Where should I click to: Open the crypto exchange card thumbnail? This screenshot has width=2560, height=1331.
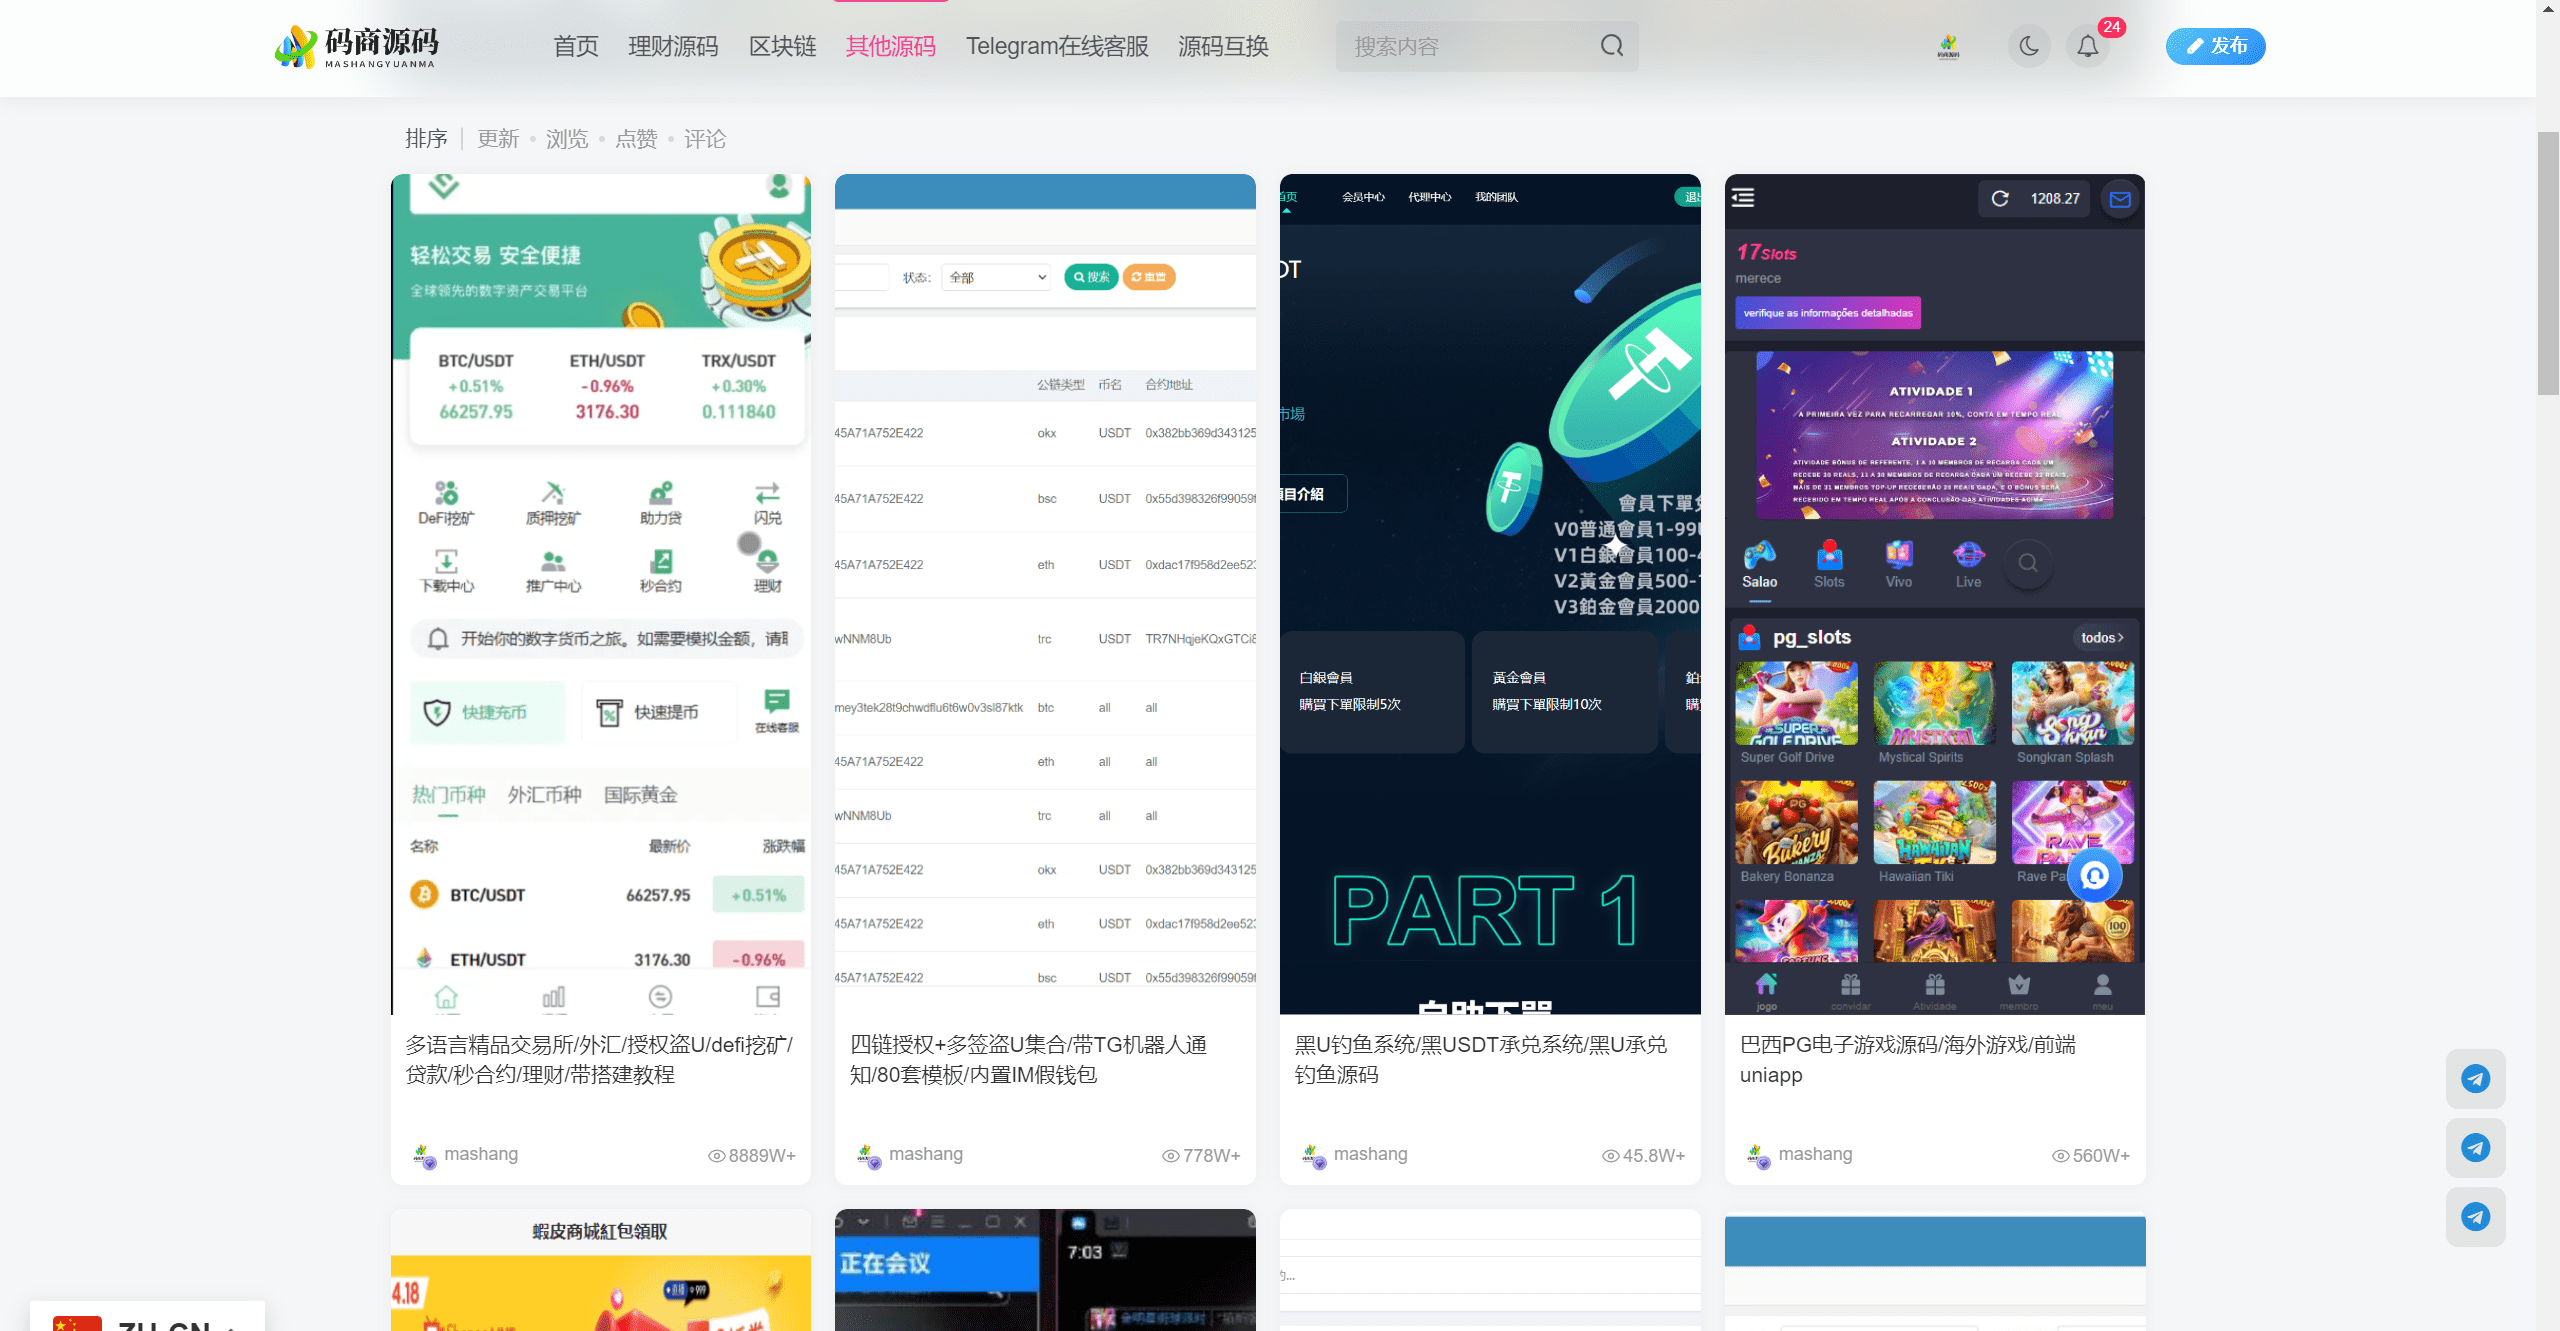pyautogui.click(x=601, y=594)
